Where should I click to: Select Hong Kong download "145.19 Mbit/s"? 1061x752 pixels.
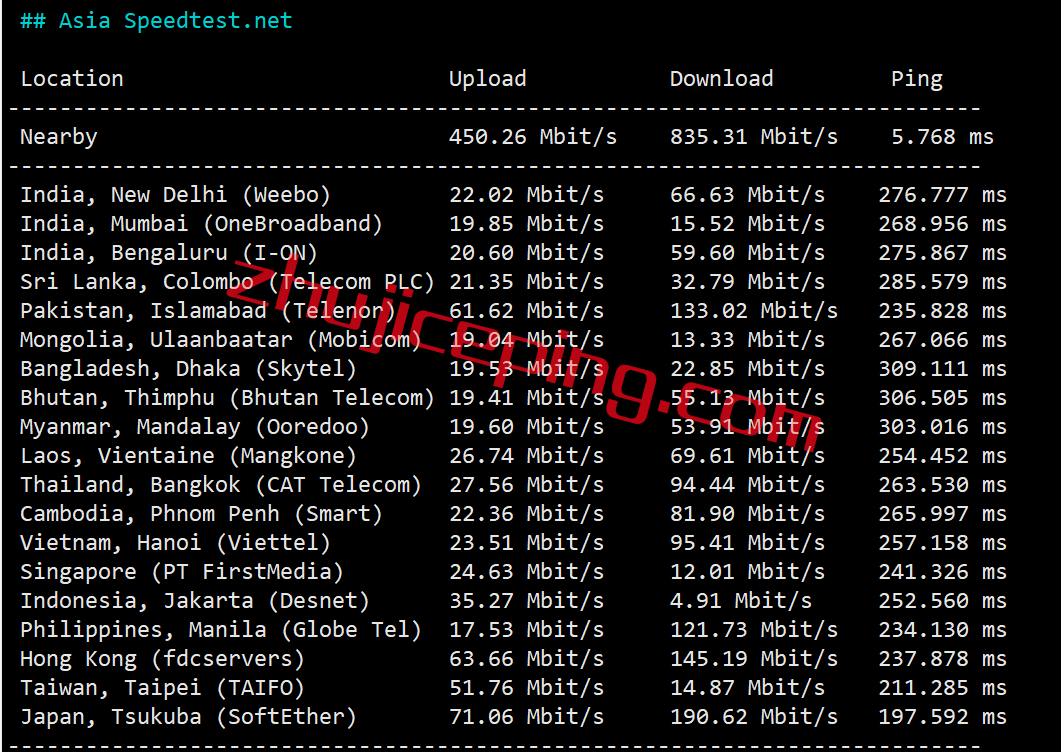[754, 661]
